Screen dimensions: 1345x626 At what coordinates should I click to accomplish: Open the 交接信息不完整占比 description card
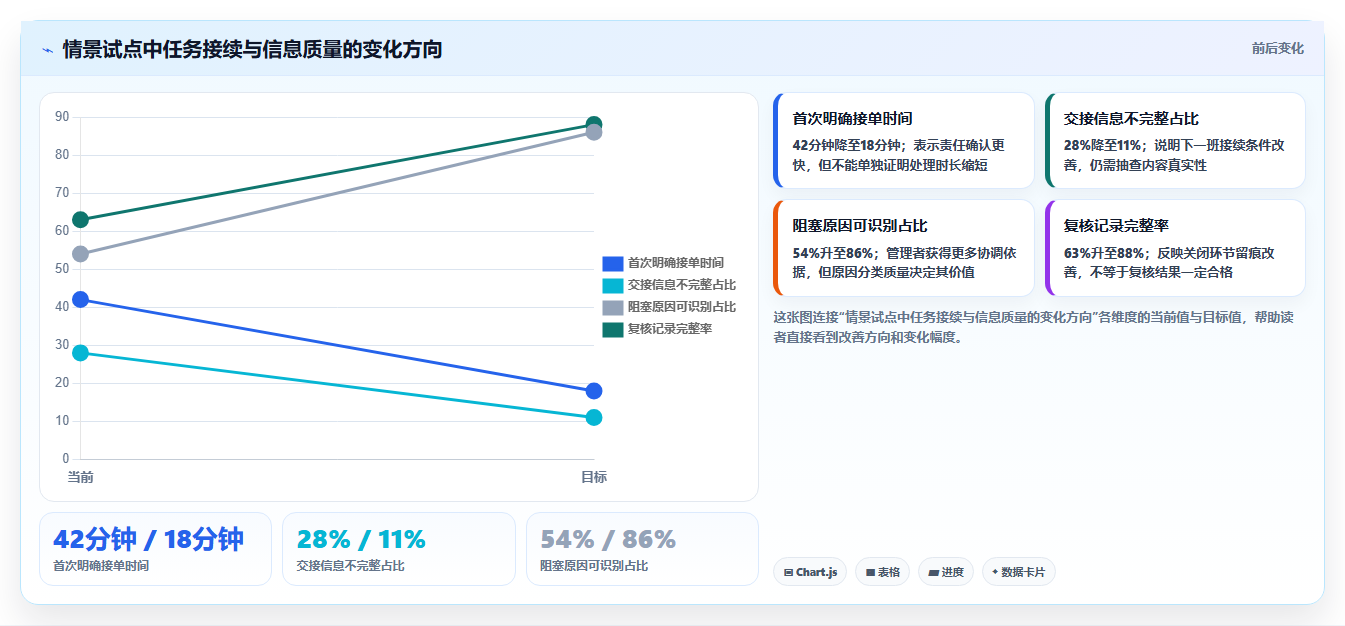pos(1175,141)
